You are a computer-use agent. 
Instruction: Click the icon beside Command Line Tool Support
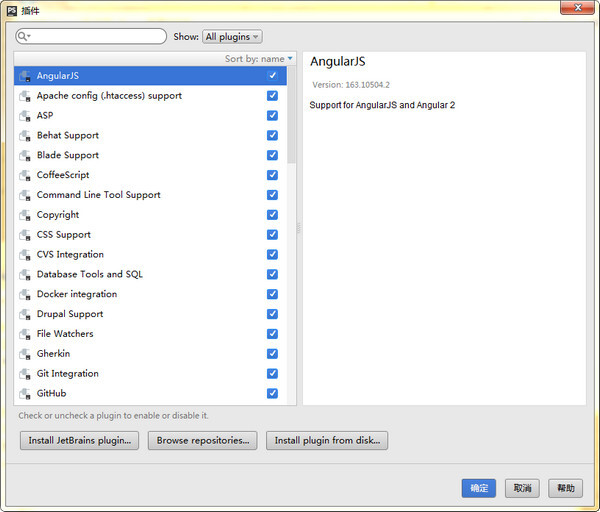tap(25, 196)
